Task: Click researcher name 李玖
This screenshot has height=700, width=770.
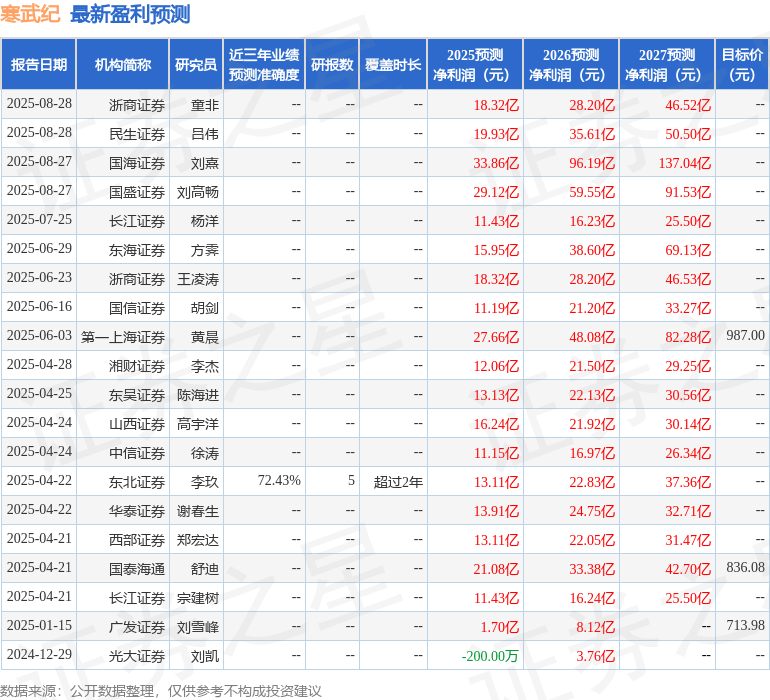Action: click(205, 482)
